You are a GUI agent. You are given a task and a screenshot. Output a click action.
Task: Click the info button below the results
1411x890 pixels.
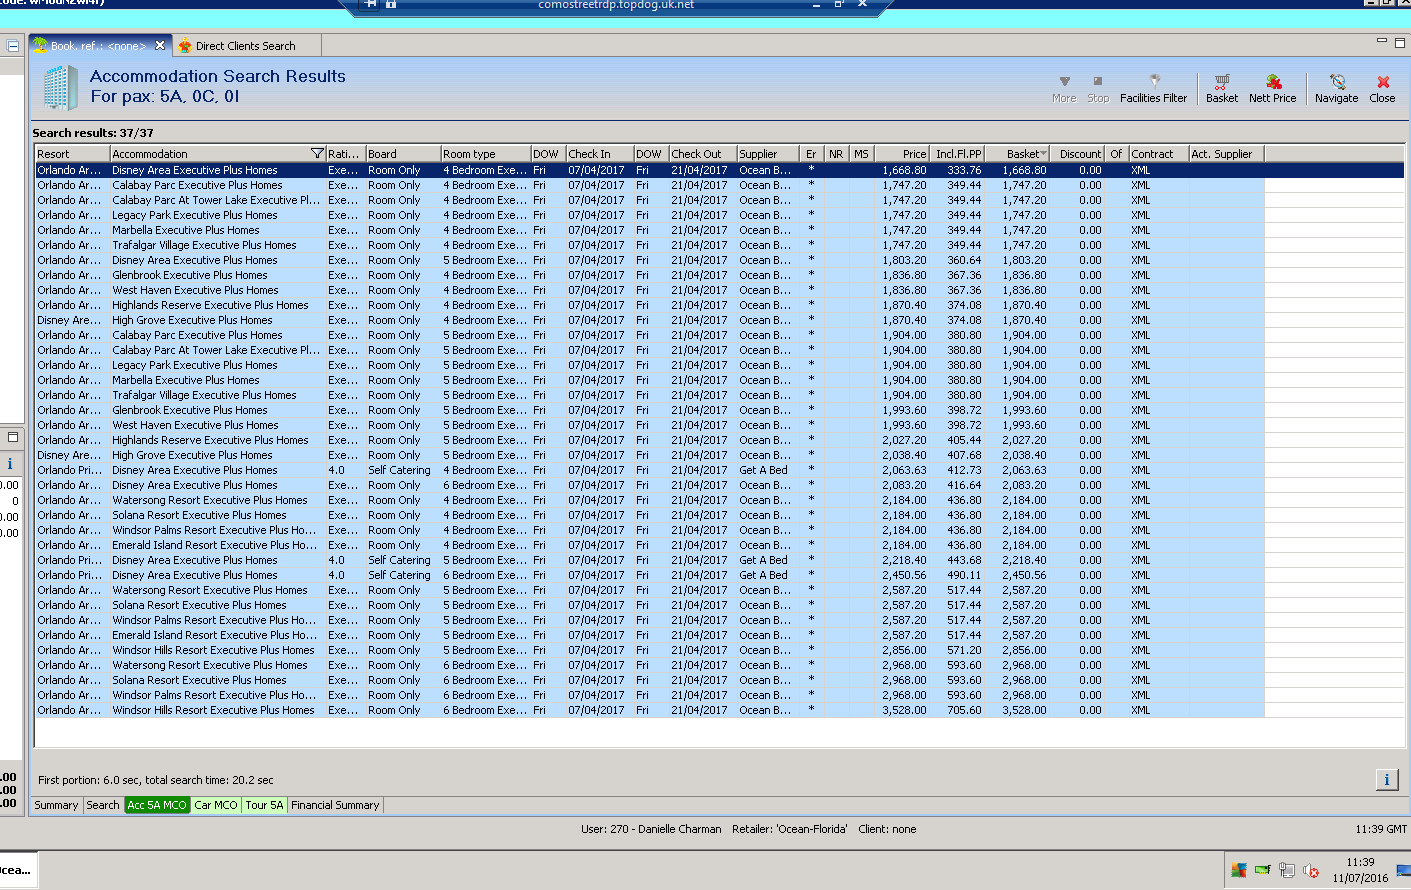(1387, 780)
